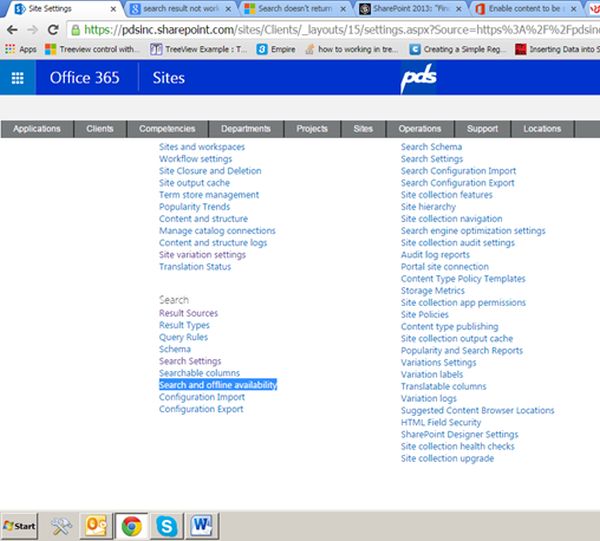Image resolution: width=600 pixels, height=541 pixels.
Task: Click the browser forward arrow
Action: 33,29
